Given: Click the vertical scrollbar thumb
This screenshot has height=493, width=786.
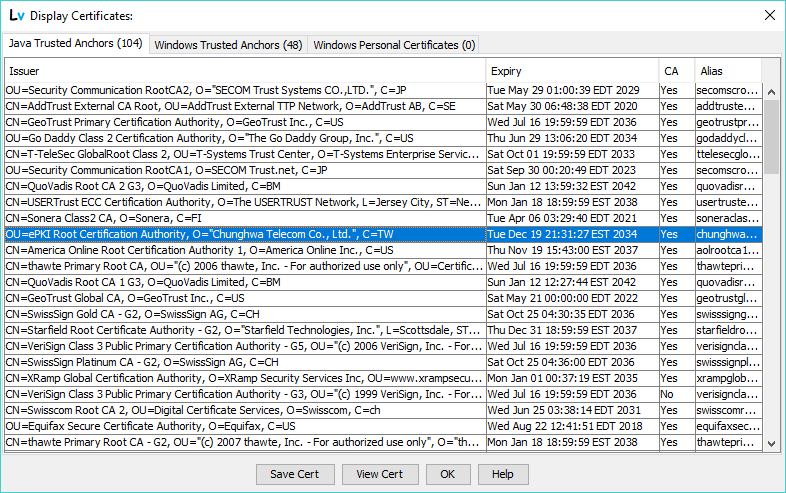Looking at the screenshot, I should click(x=771, y=136).
